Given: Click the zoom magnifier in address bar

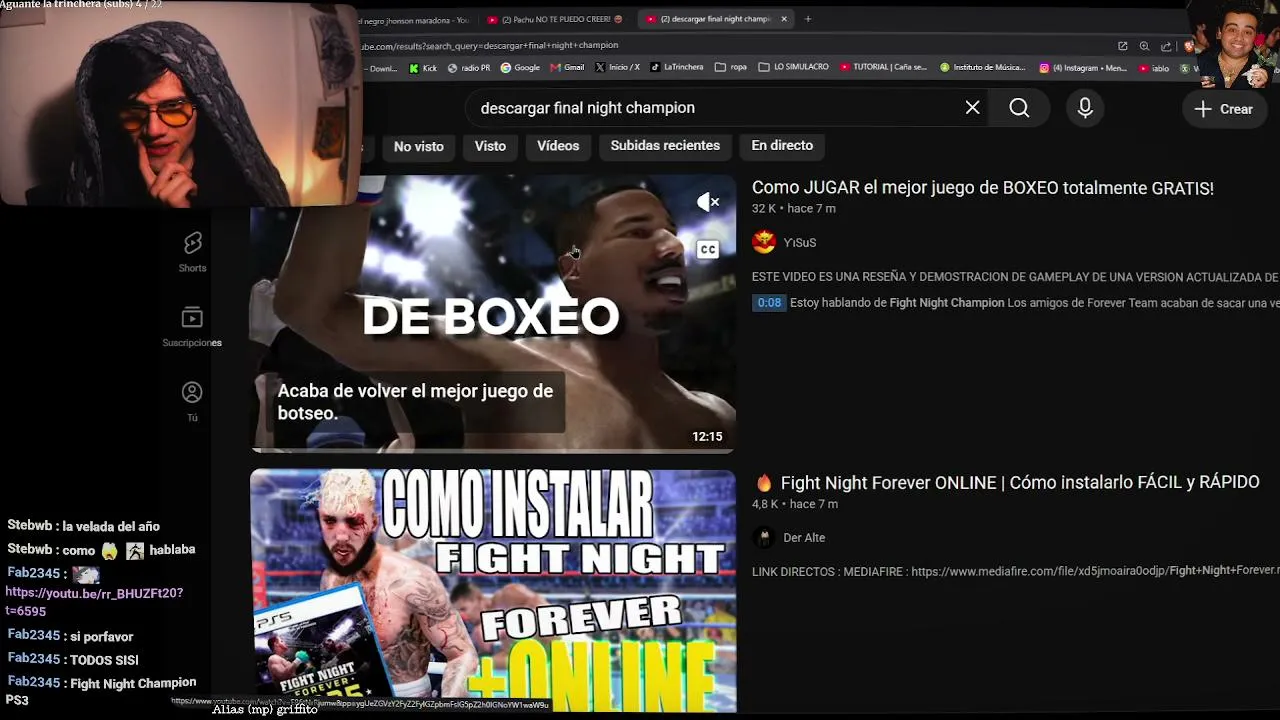Looking at the screenshot, I should pyautogui.click(x=1144, y=46).
